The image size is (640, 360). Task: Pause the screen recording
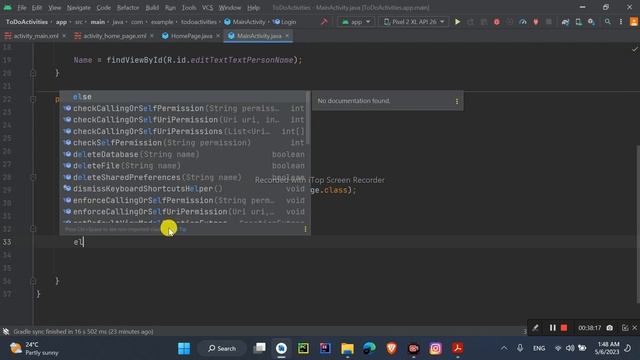click(x=552, y=328)
